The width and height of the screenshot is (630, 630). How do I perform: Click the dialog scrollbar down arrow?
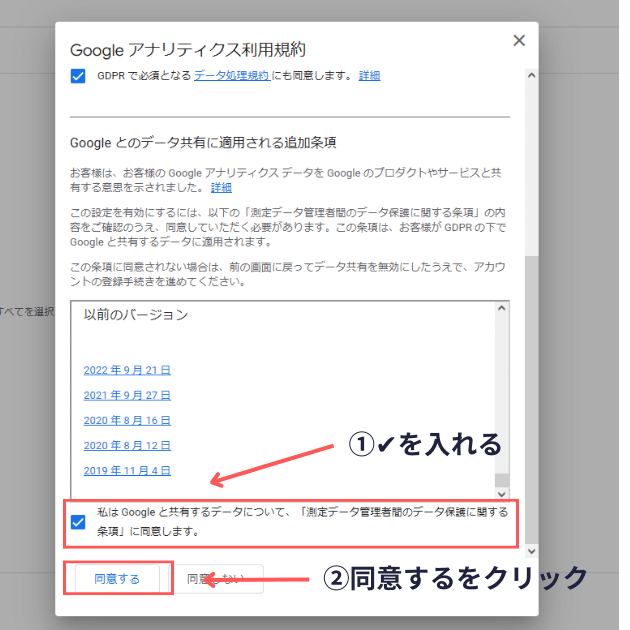[532, 551]
